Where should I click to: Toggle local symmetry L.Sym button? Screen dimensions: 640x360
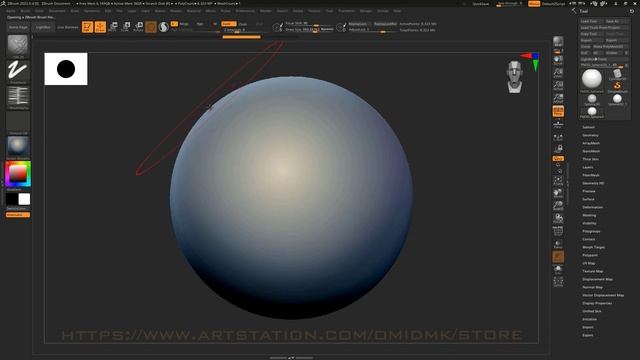tap(558, 138)
